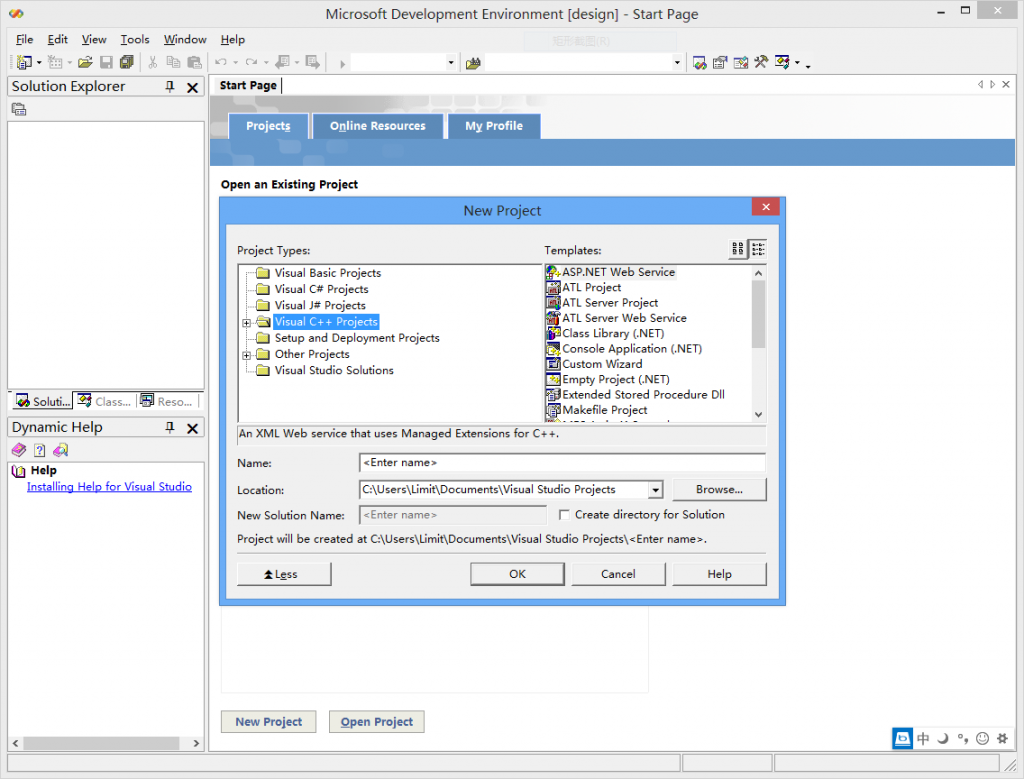Click the Toolbox hammer-and-wrench toolbar icon
Image resolution: width=1024 pixels, height=779 pixels.
click(760, 61)
